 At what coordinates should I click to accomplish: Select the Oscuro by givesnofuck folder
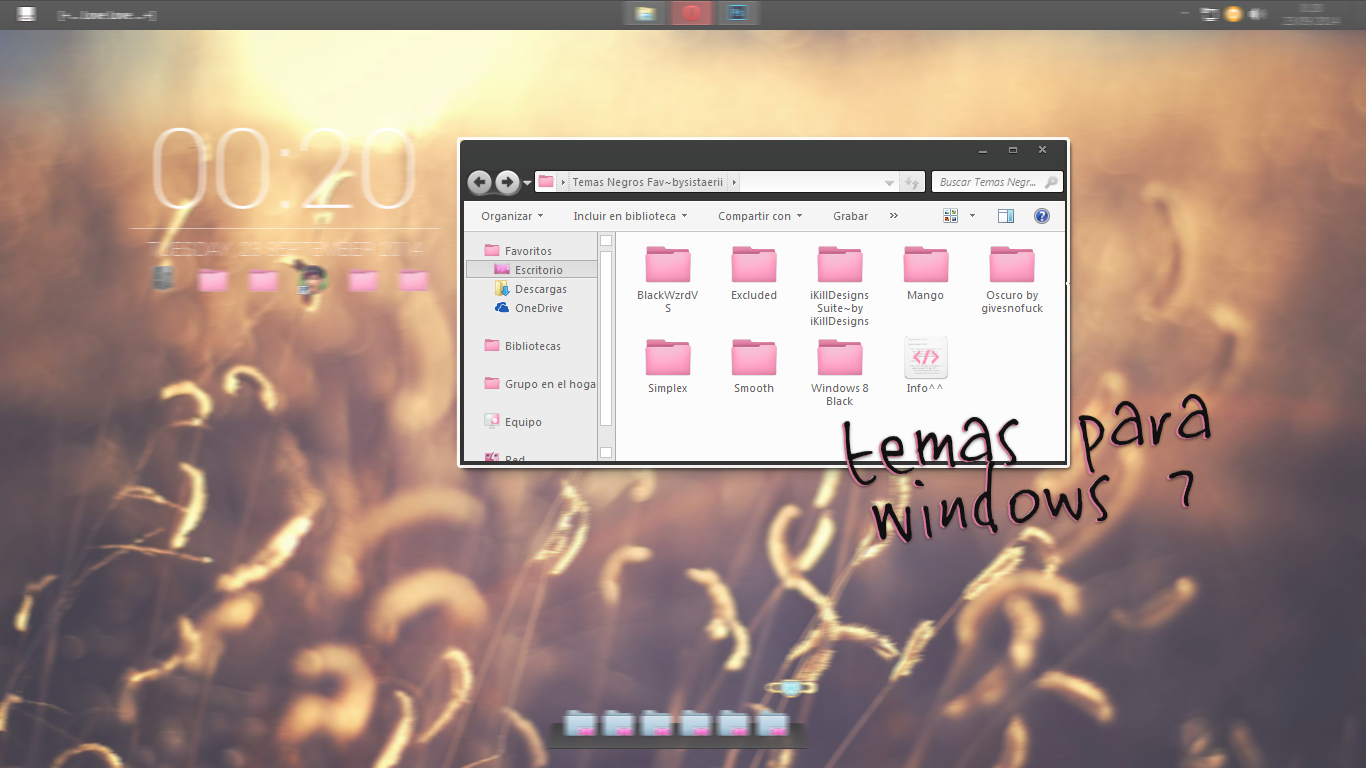pos(1012,279)
